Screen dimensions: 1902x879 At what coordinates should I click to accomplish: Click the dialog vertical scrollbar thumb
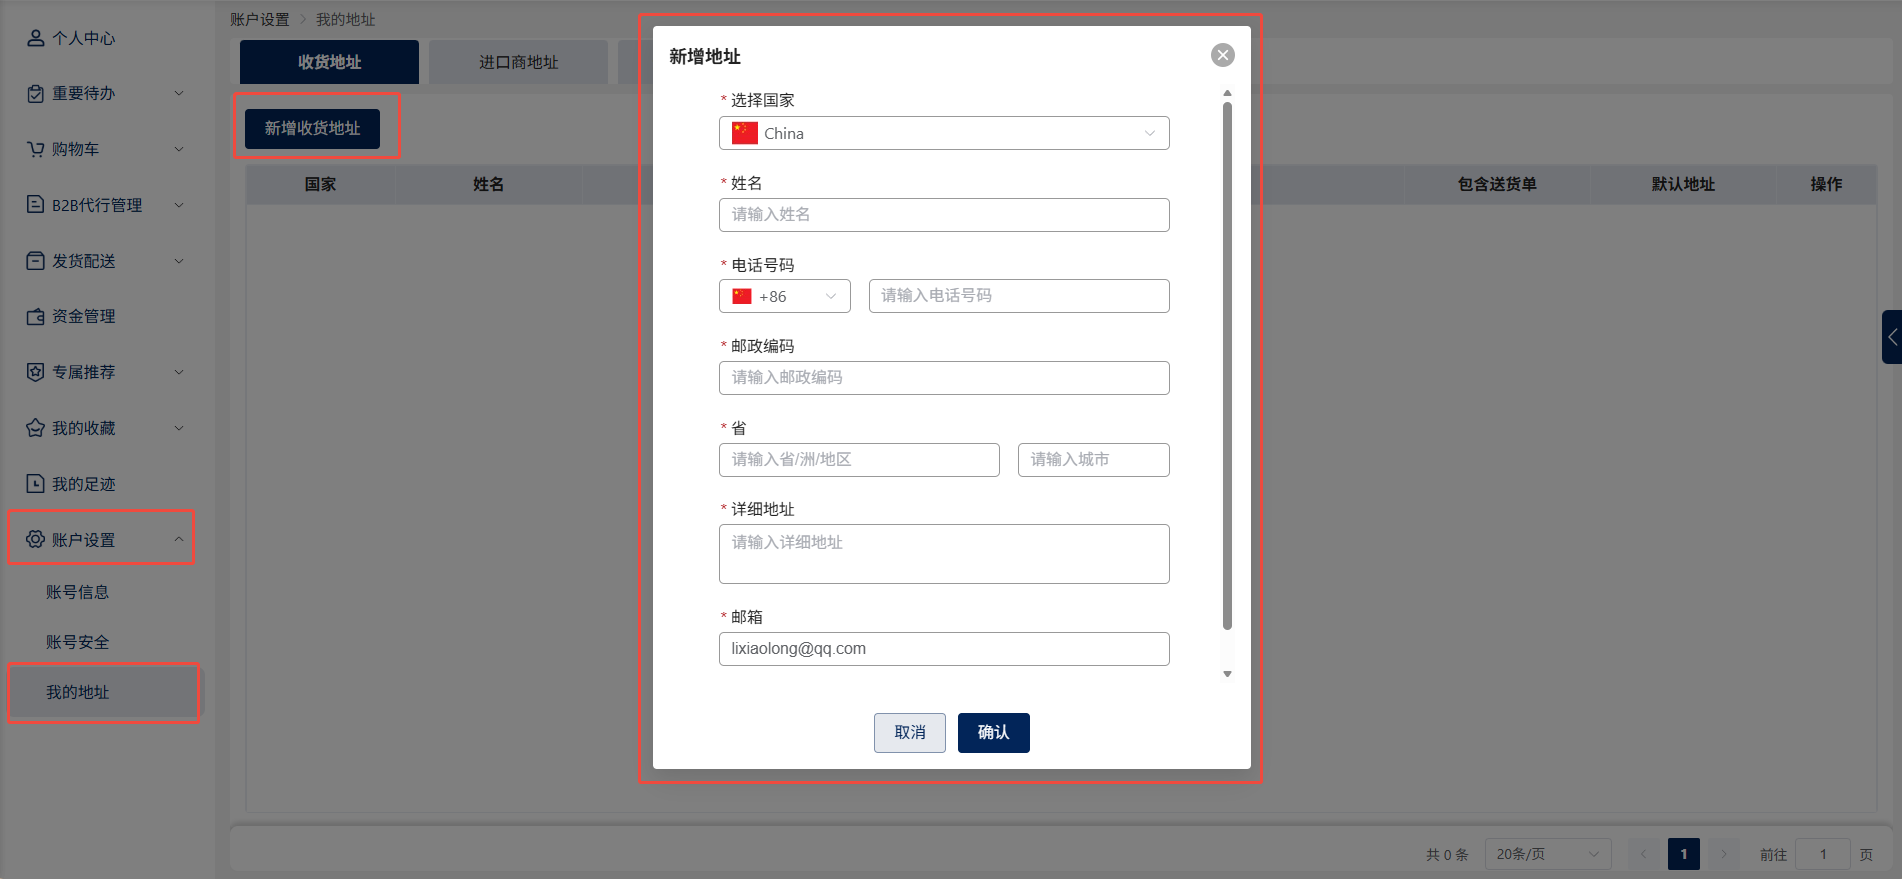1227,366
